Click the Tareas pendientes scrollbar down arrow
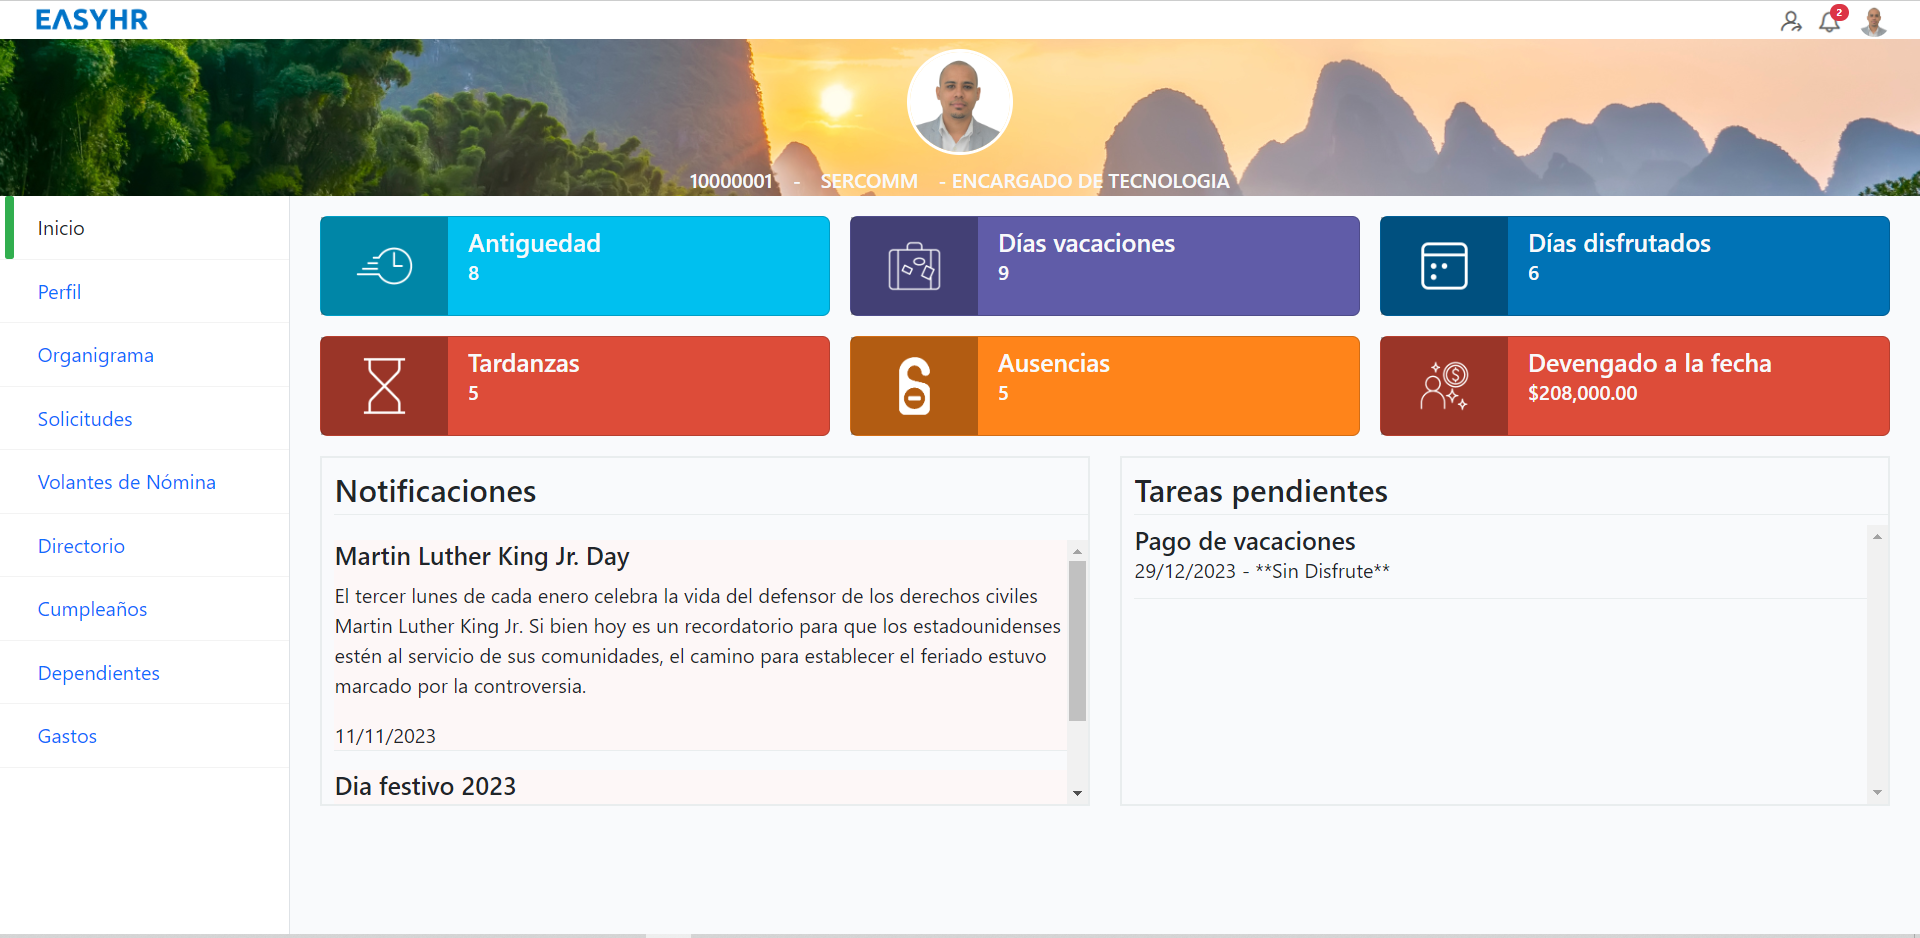This screenshot has height=938, width=1920. [1877, 792]
